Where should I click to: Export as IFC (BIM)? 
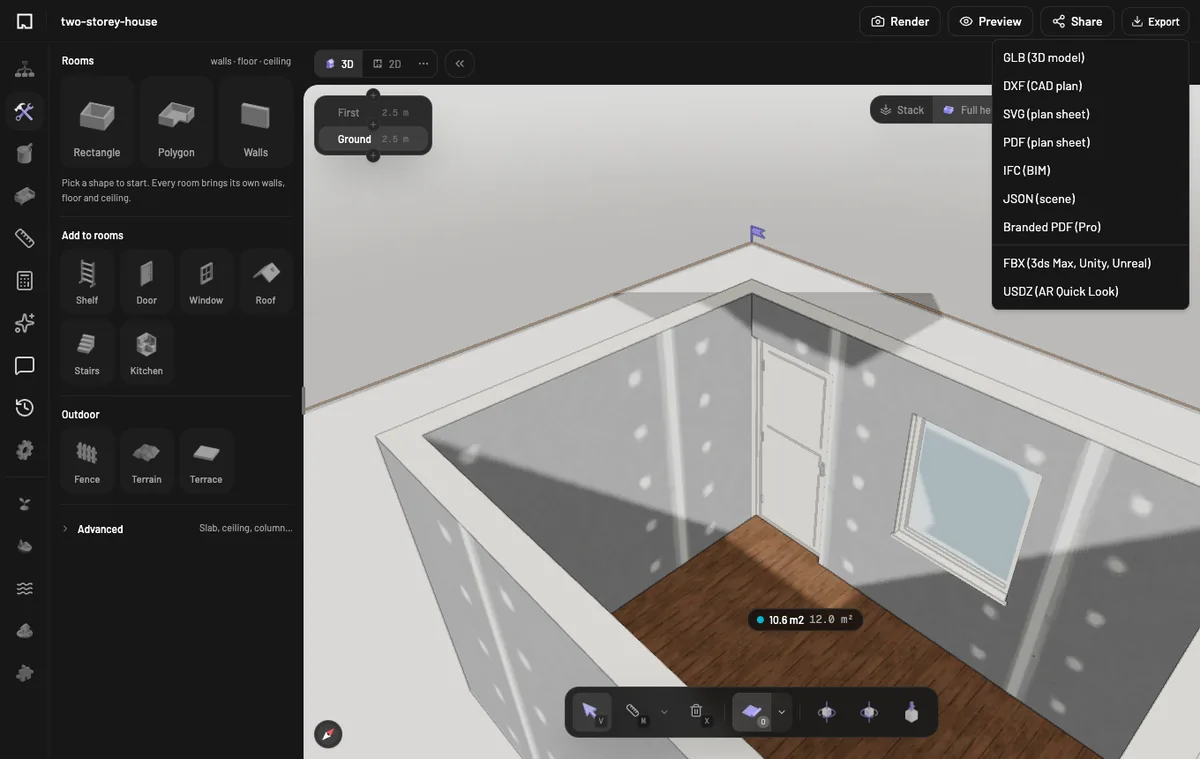coord(1090,171)
